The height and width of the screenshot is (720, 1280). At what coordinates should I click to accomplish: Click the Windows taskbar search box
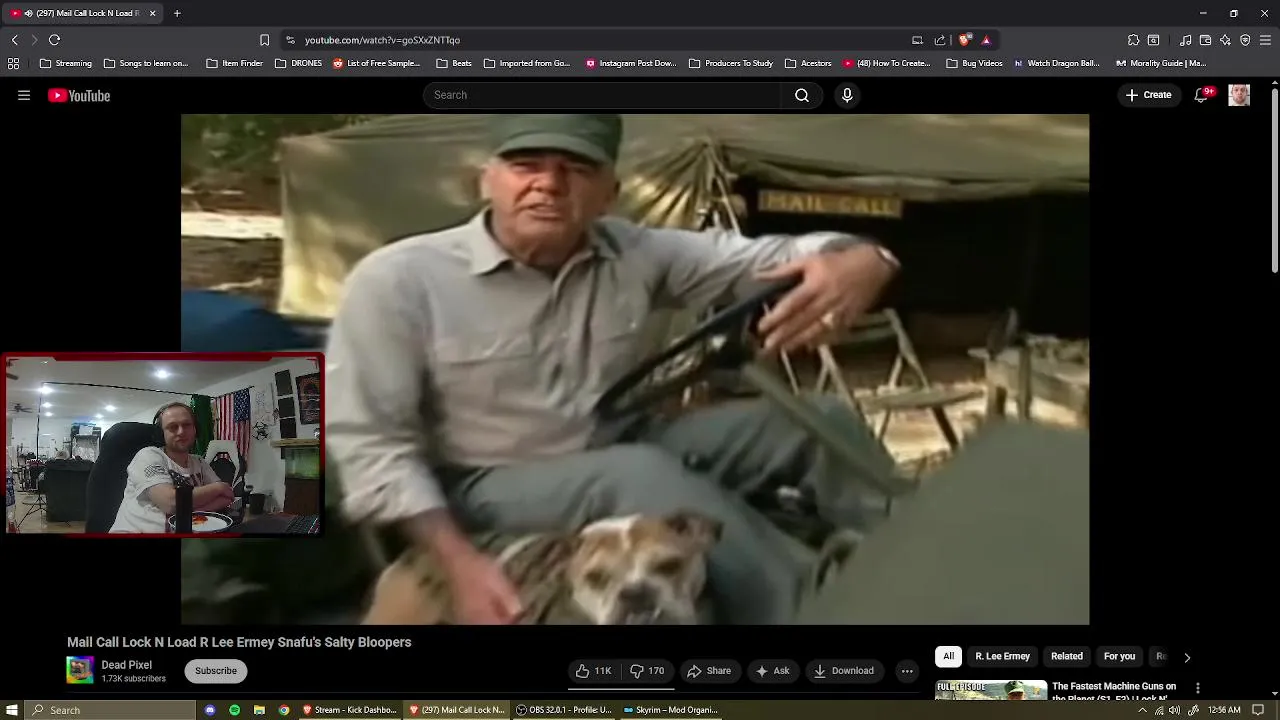tap(112, 710)
